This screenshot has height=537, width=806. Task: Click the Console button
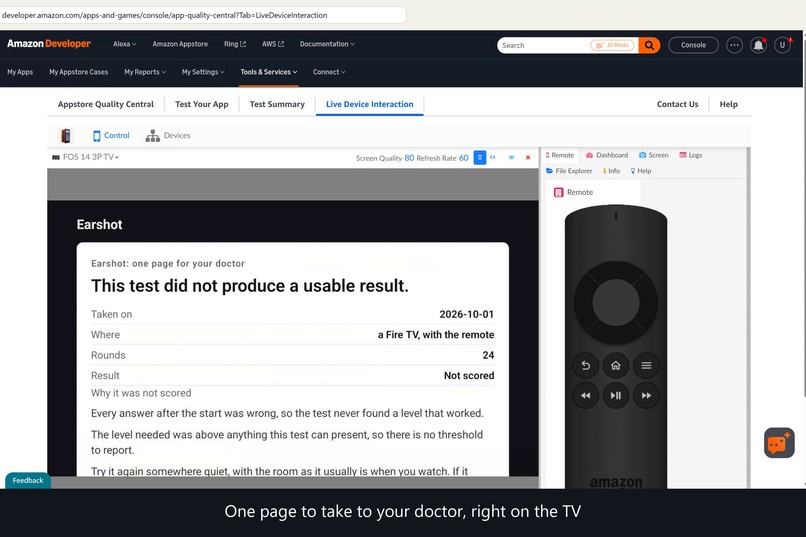(x=693, y=45)
